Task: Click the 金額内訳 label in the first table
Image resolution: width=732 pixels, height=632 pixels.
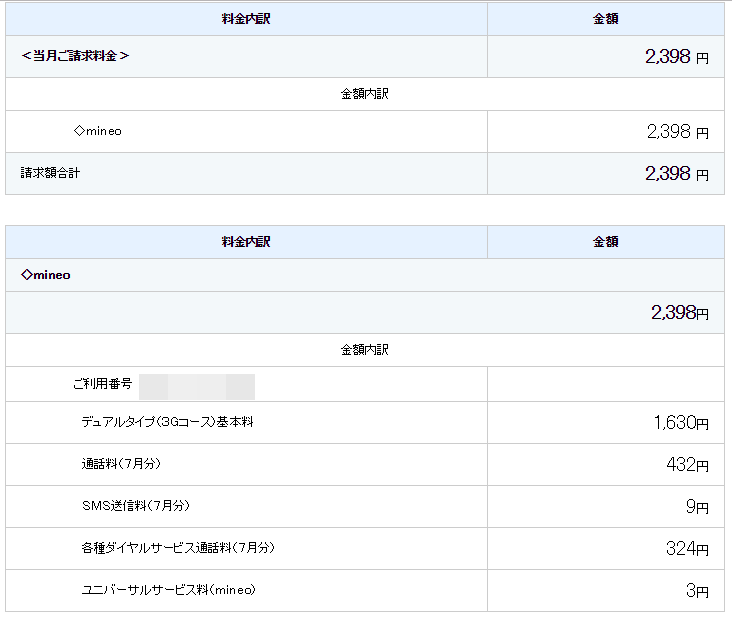Action: pyautogui.click(x=365, y=94)
